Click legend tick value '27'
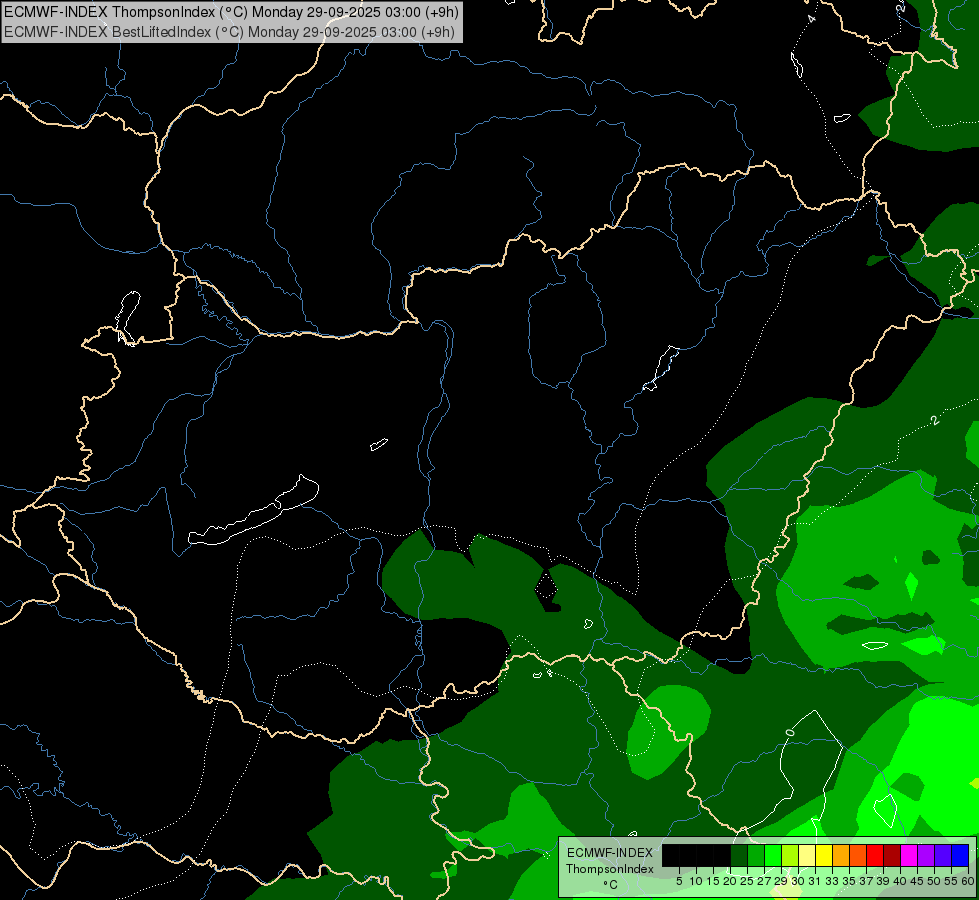 click(x=764, y=881)
